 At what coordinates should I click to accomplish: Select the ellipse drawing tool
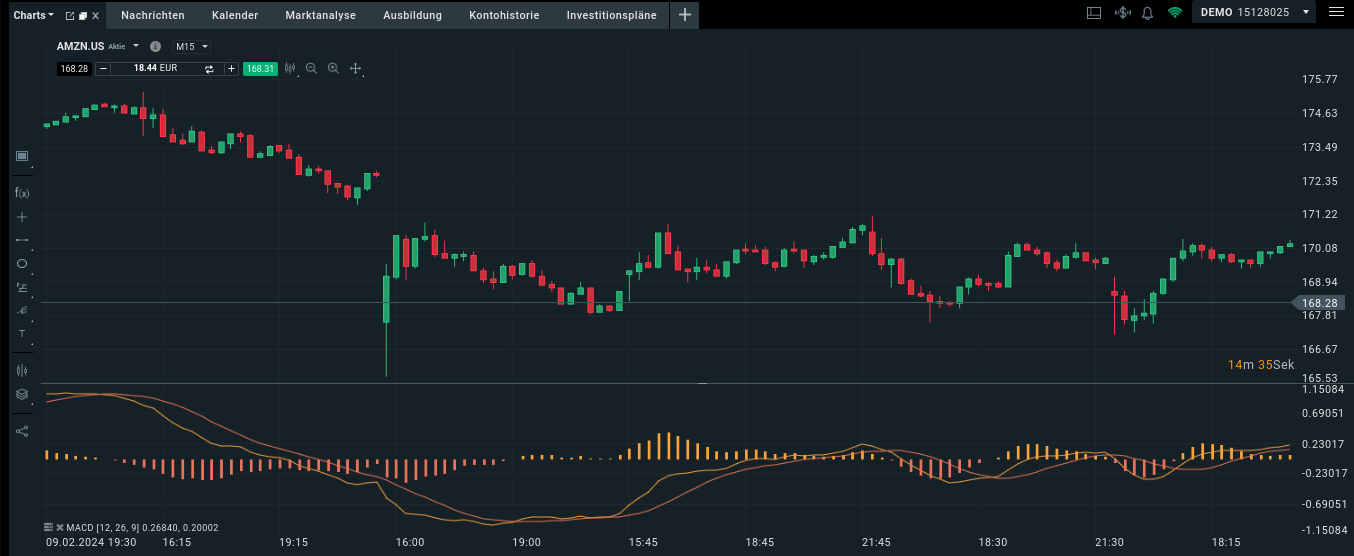pos(22,264)
